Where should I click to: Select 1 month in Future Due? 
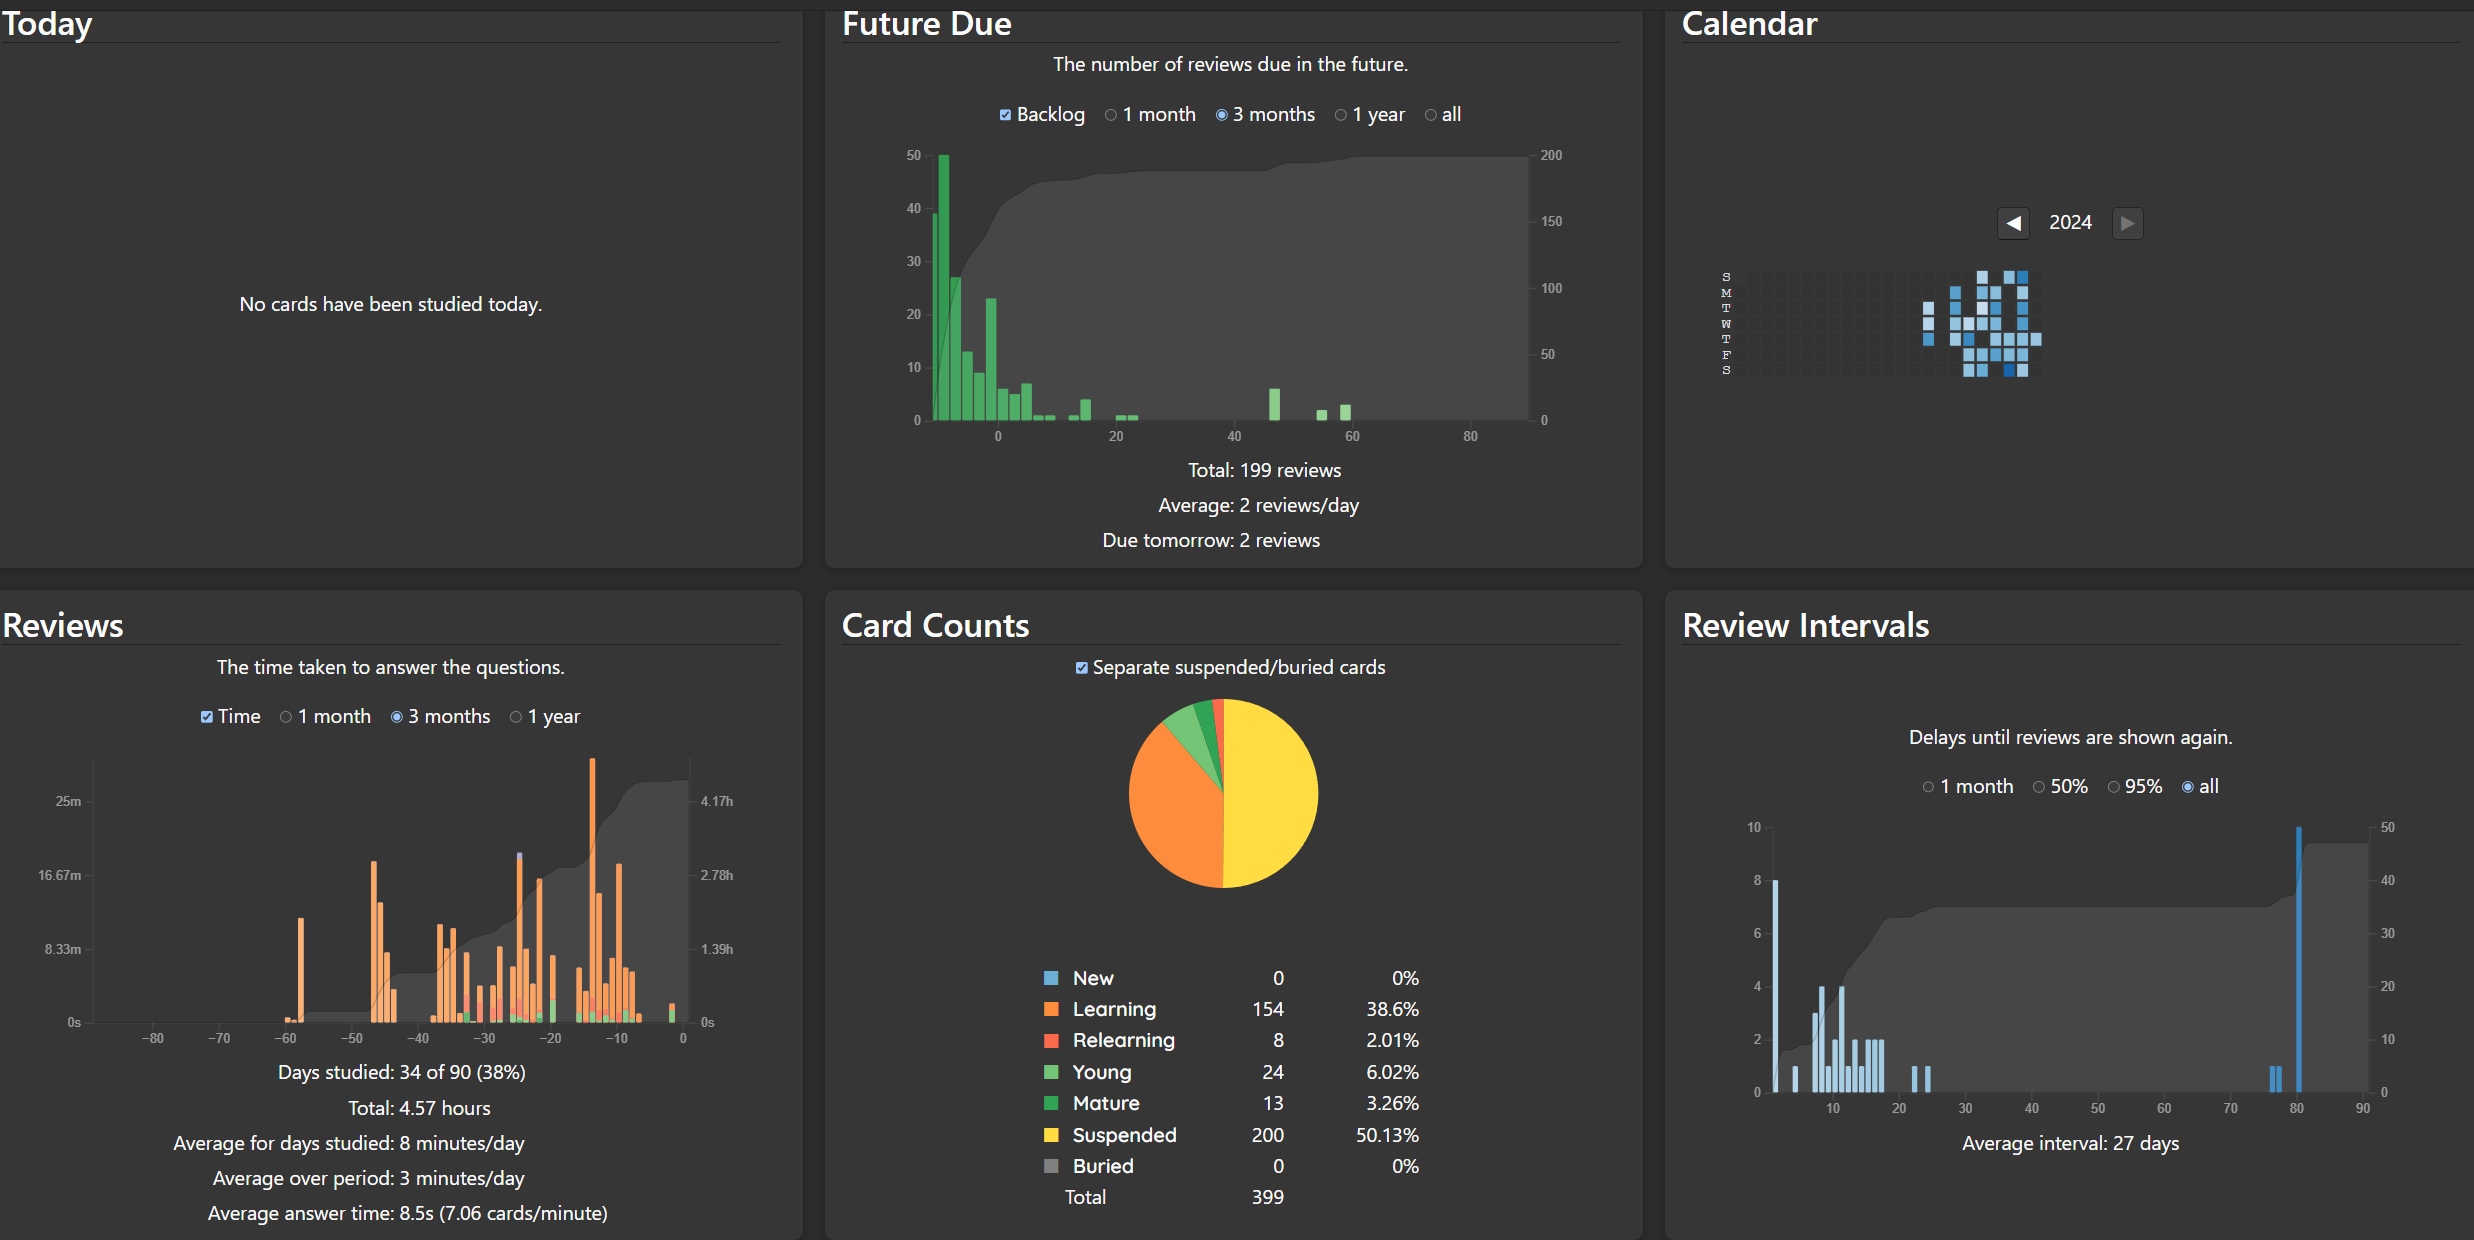pyautogui.click(x=1111, y=115)
